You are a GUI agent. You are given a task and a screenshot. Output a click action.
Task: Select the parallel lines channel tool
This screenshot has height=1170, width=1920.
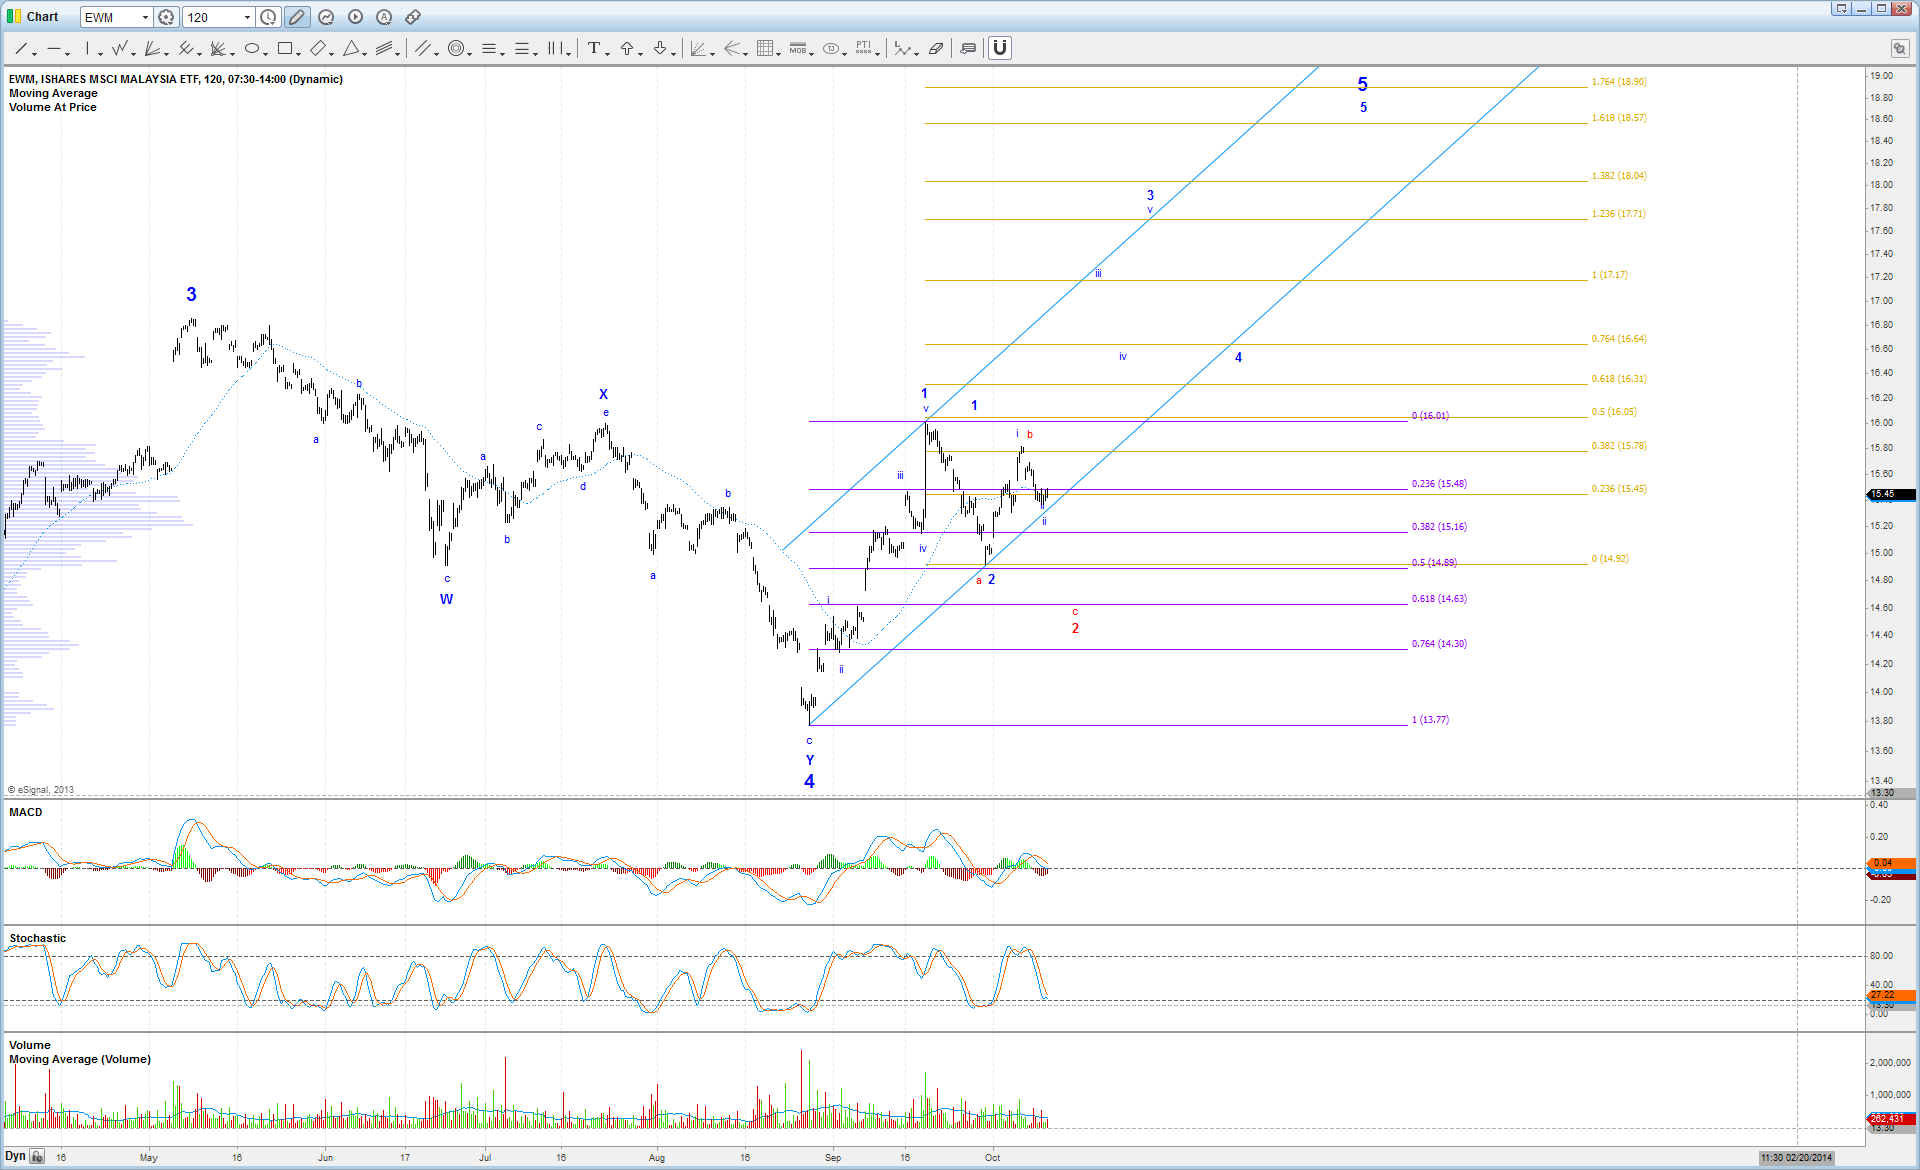tap(423, 48)
